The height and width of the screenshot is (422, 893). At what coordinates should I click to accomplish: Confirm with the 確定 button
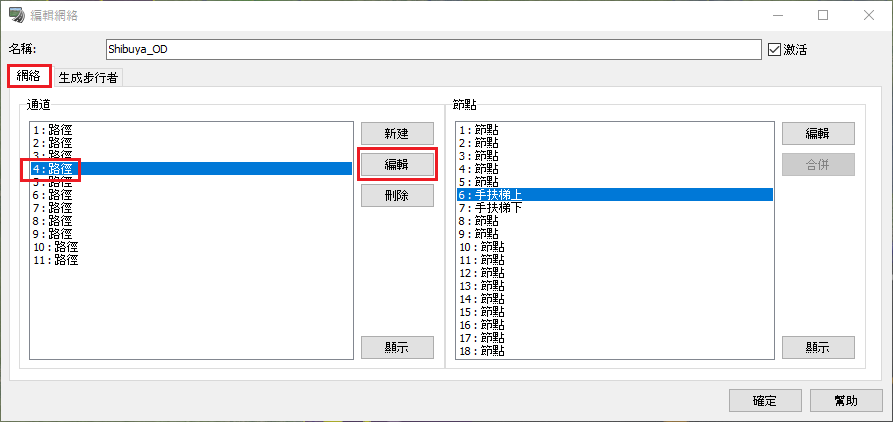(x=765, y=400)
